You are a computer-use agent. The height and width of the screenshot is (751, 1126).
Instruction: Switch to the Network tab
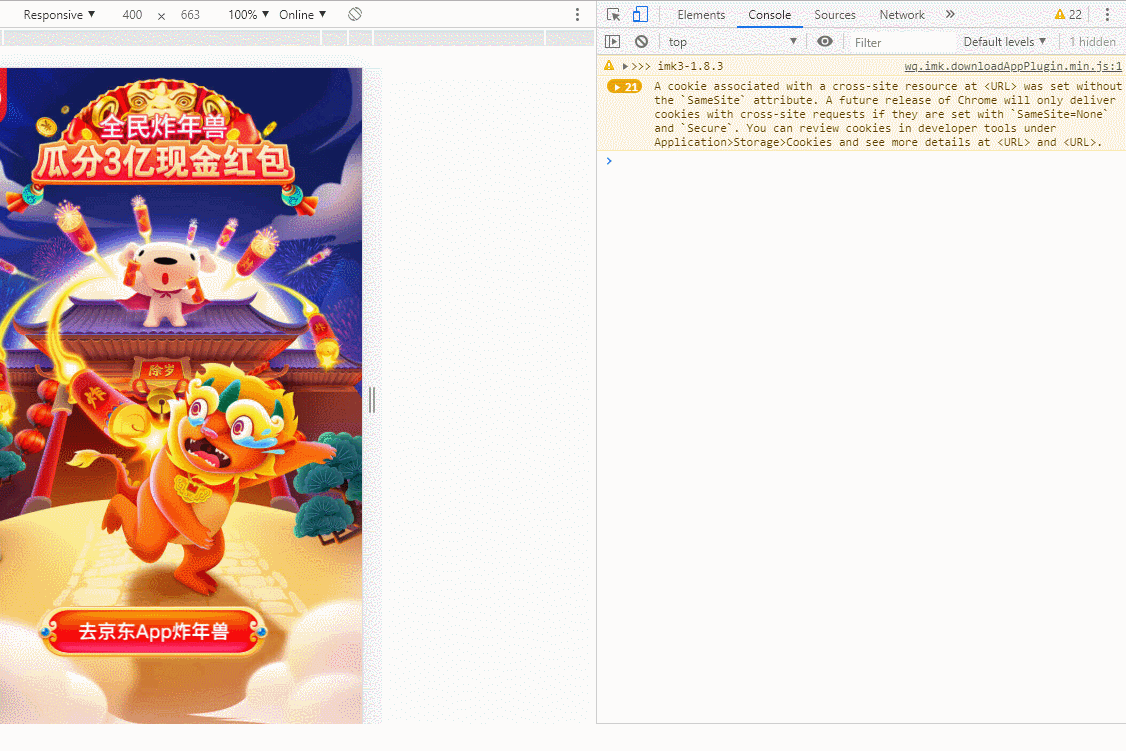(902, 15)
